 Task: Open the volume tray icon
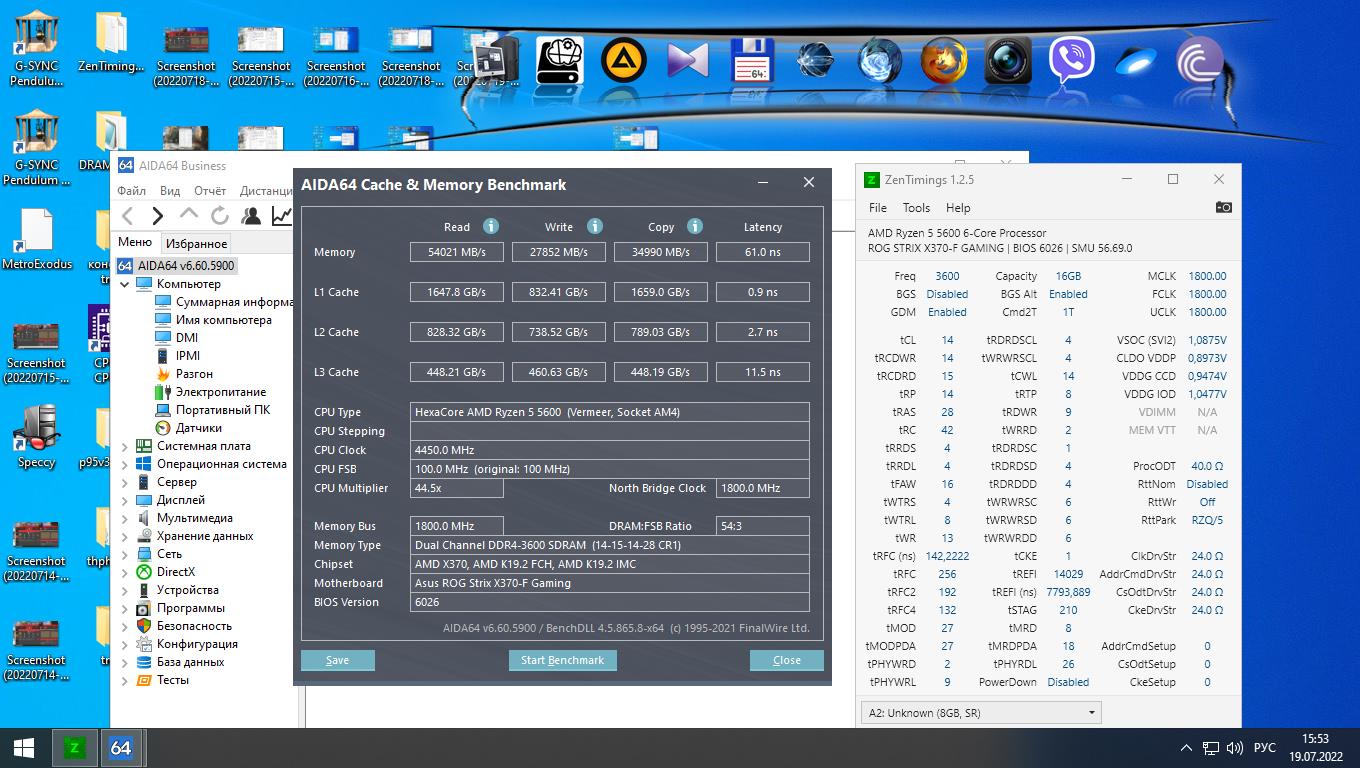click(1237, 748)
